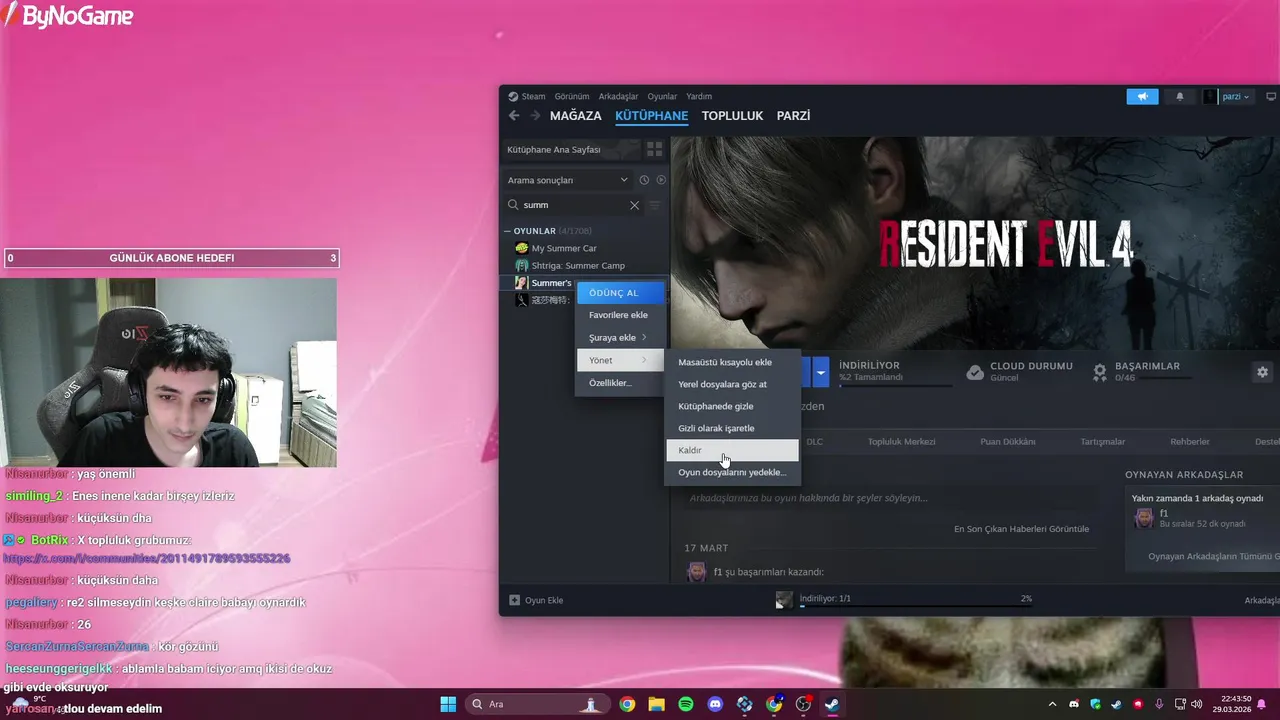
Task: Expand the Şuraya ekle submenu
Action: (620, 337)
